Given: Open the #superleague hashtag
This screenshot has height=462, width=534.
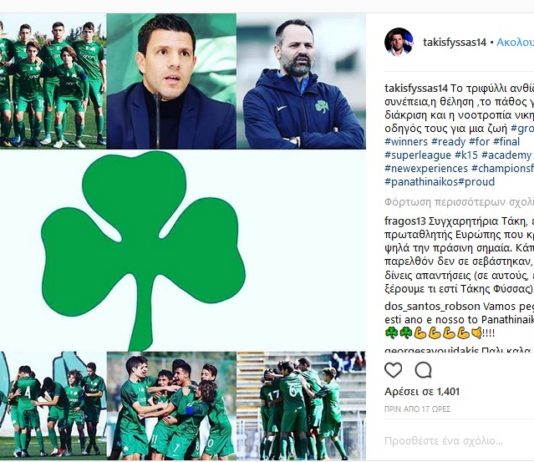Looking at the screenshot, I should pos(418,155).
